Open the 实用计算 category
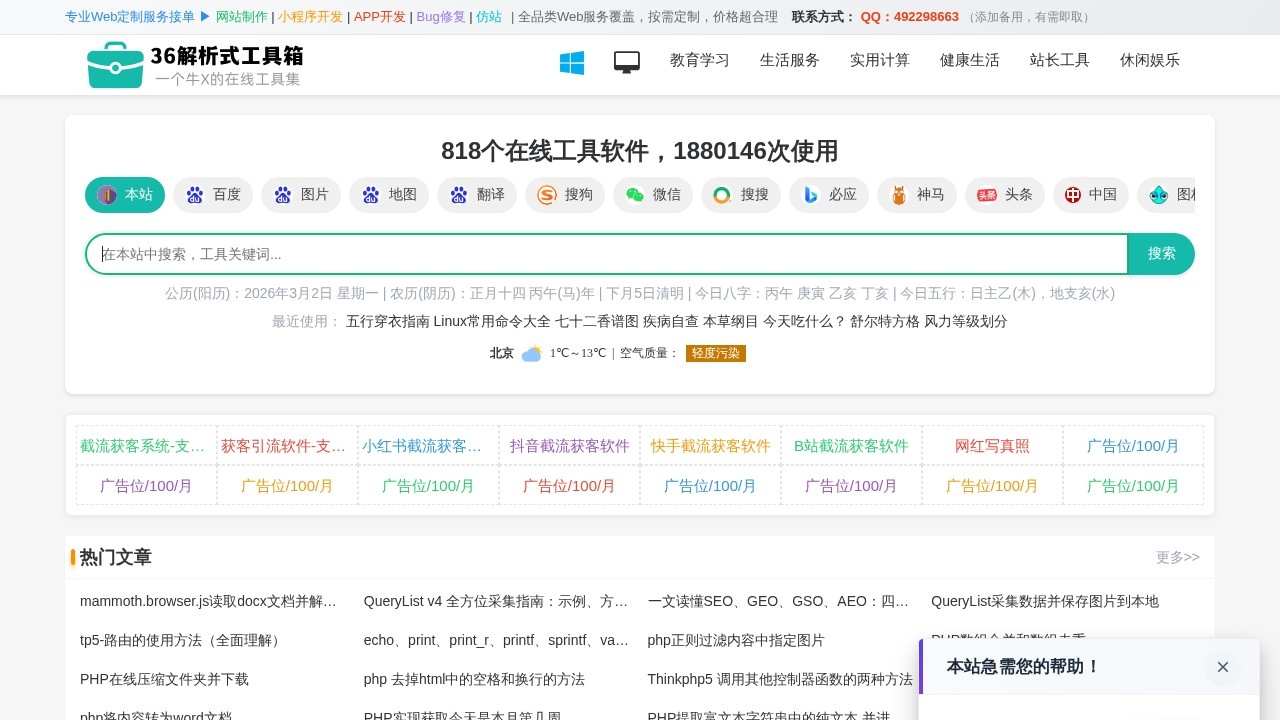This screenshot has width=1280, height=720. click(x=879, y=60)
